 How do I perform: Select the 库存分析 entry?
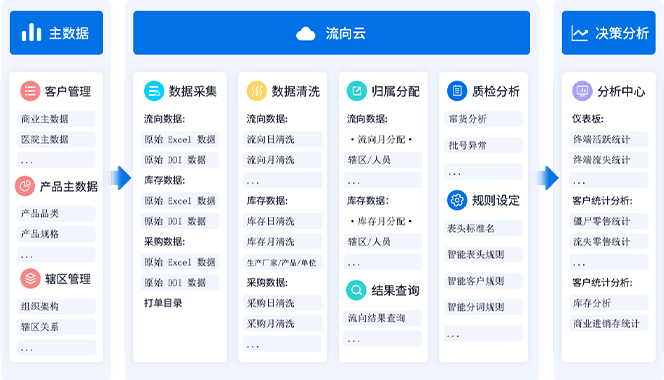click(609, 303)
